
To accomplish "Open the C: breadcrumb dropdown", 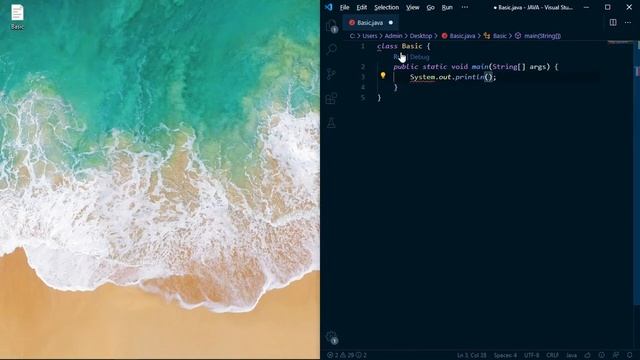I will pyautogui.click(x=352, y=36).
